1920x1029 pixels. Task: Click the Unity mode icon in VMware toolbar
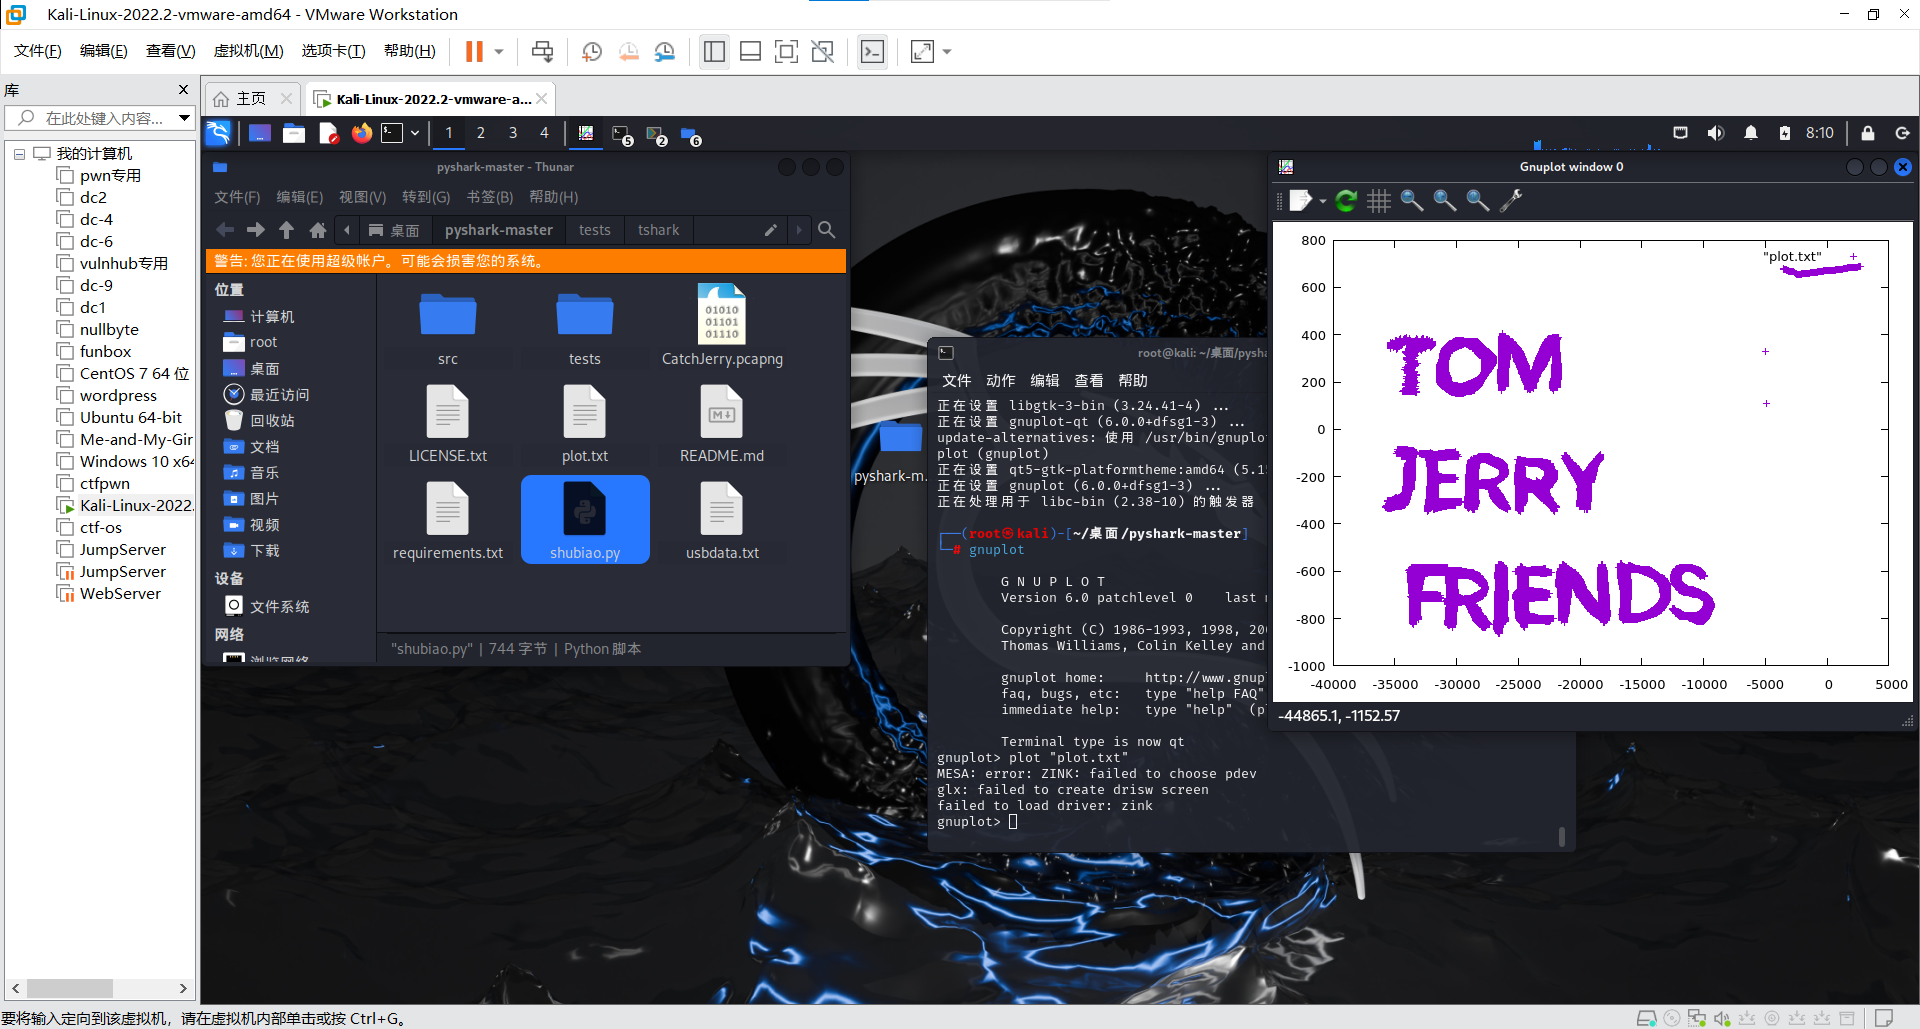coord(823,51)
